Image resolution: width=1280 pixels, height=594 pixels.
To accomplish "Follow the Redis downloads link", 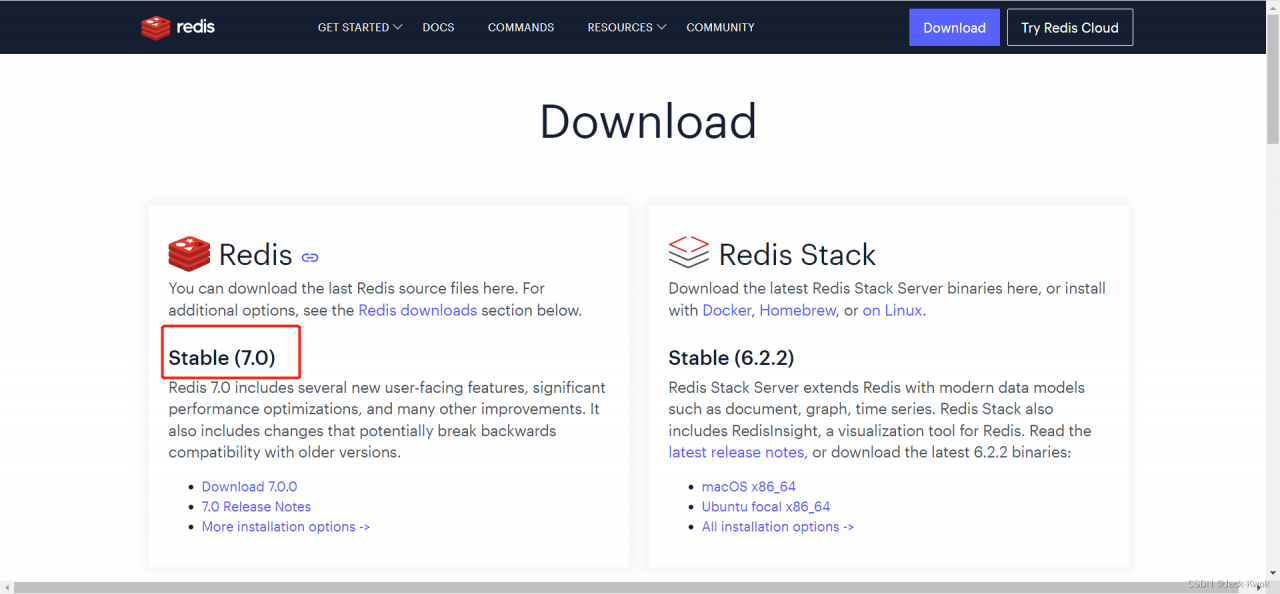I will pyautogui.click(x=418, y=310).
